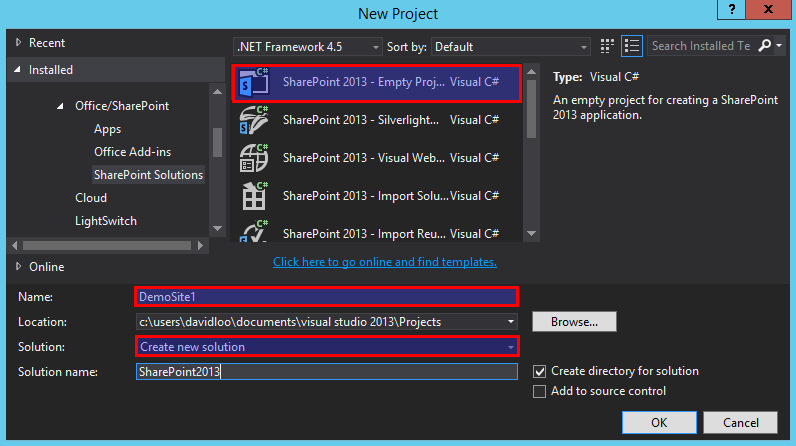796x446 pixels.
Task: Select the SharePoint 2013 Import Solution icon
Action: click(254, 196)
